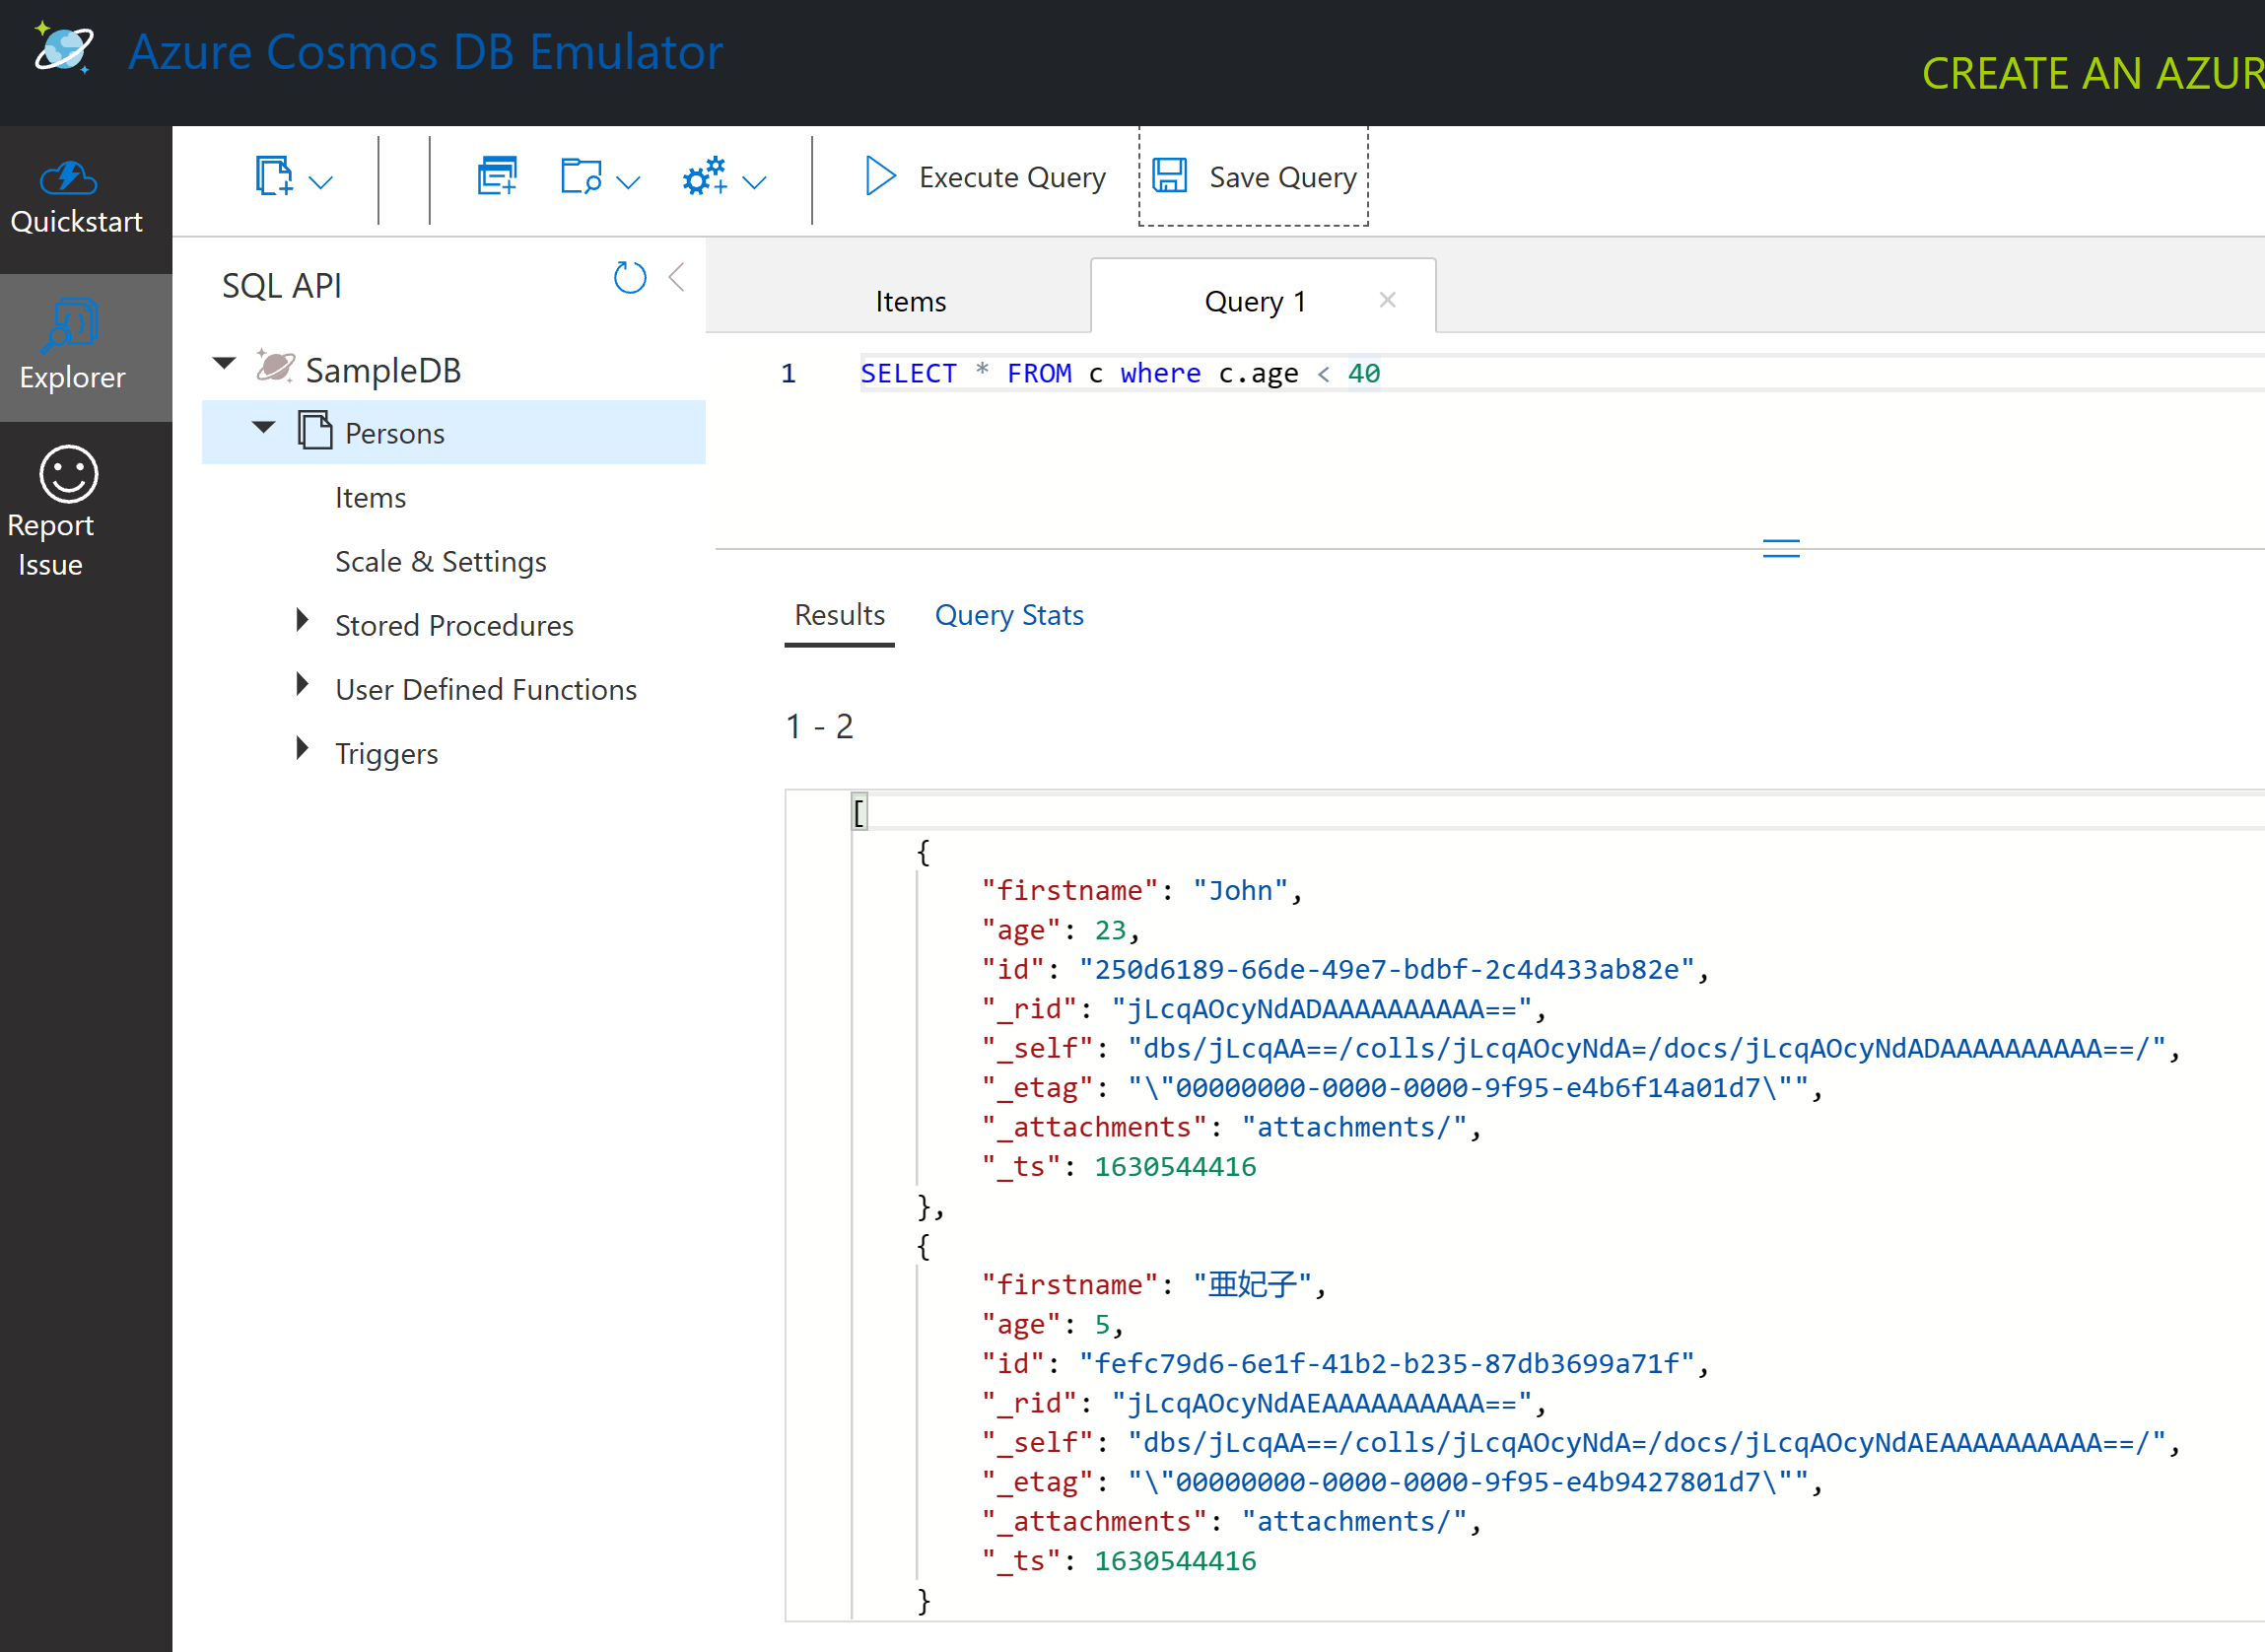Viewport: 2265px width, 1652px height.
Task: Collapse the Persons container in the tree
Action: click(x=263, y=430)
